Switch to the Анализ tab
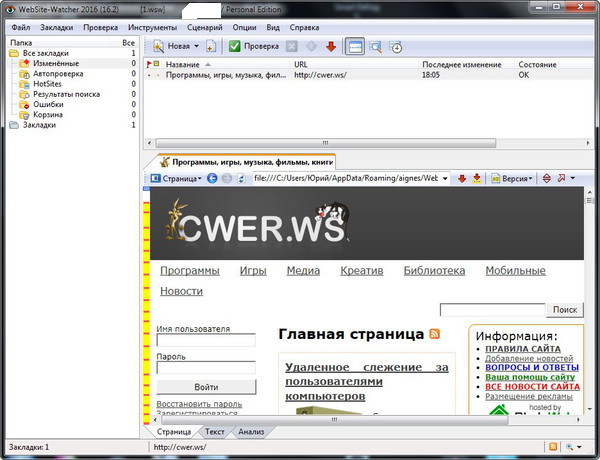The width and height of the screenshot is (600, 460). (249, 432)
